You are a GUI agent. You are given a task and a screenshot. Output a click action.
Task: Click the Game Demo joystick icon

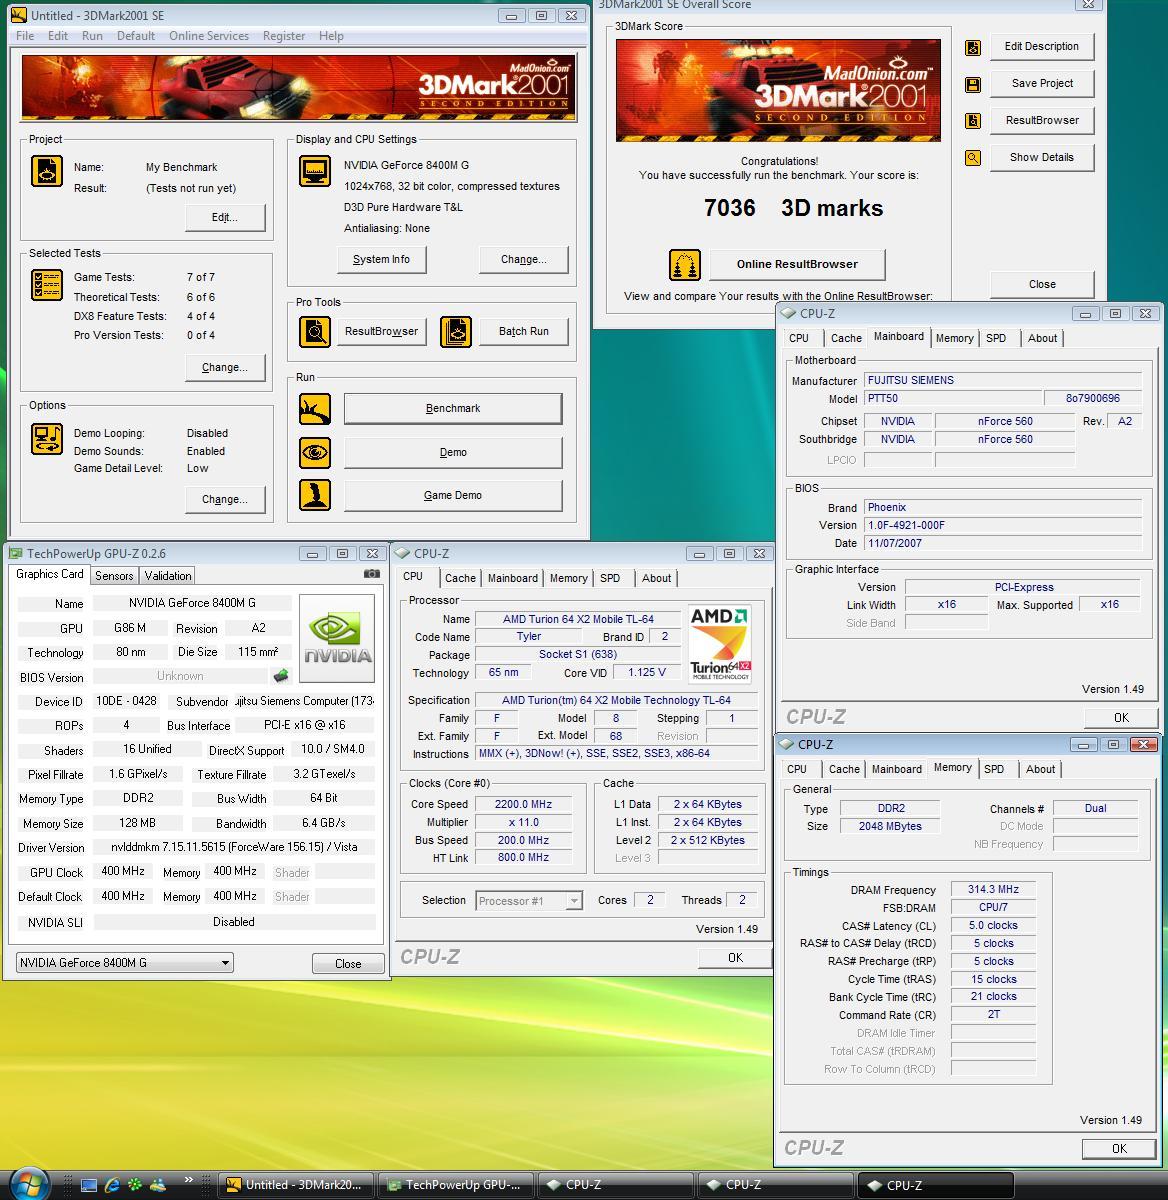coord(315,495)
